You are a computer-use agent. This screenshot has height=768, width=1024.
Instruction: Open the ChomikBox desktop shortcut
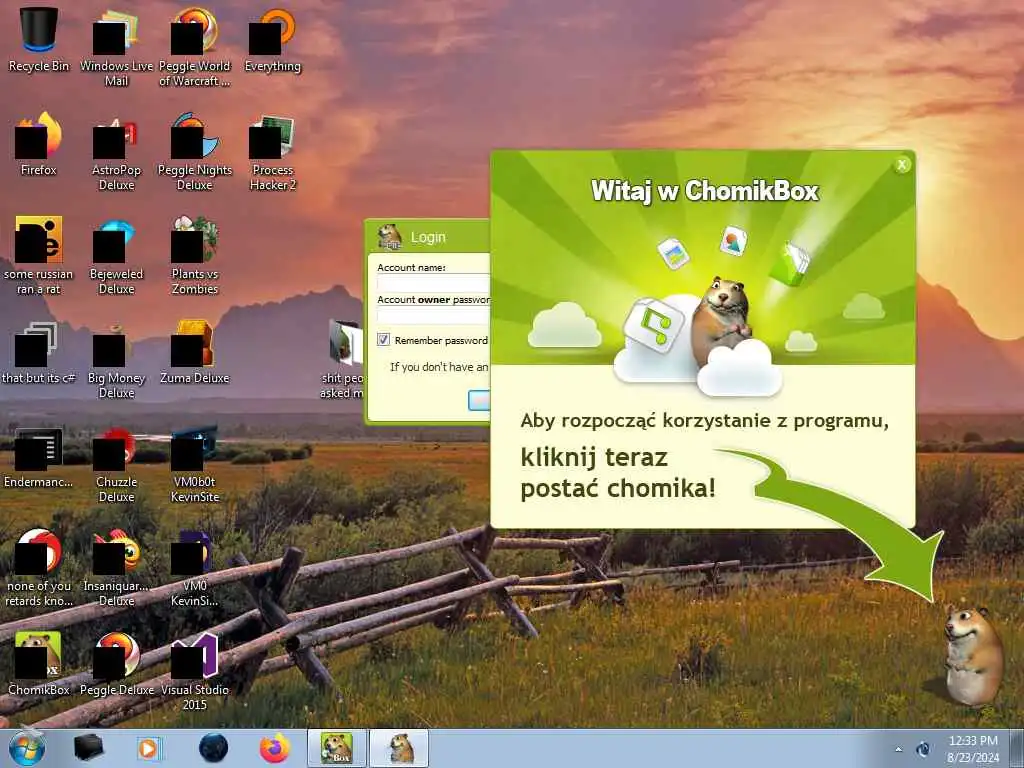[x=39, y=664]
